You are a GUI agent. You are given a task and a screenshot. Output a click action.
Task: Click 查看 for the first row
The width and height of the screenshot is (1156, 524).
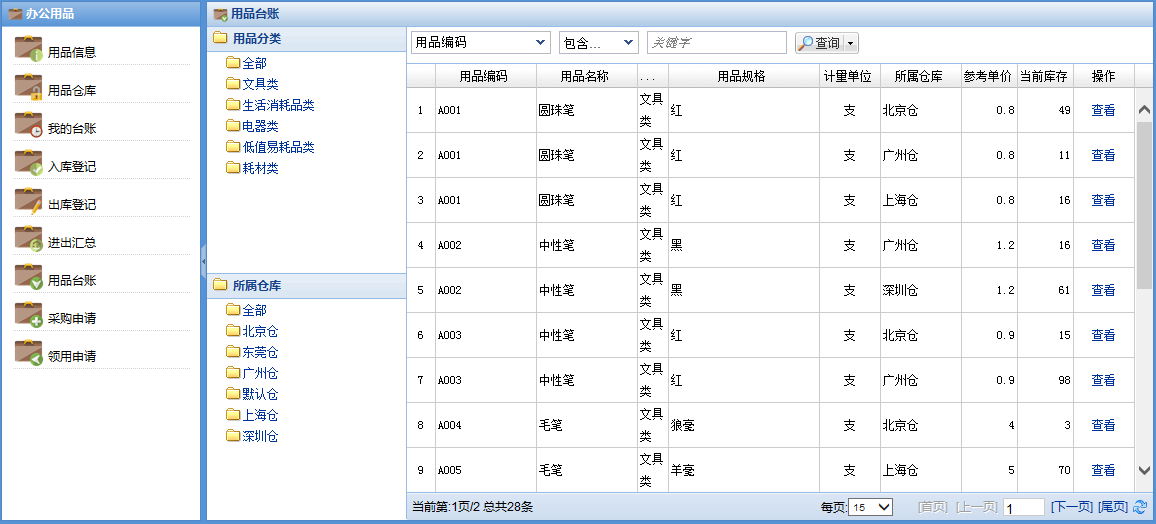pos(1103,110)
